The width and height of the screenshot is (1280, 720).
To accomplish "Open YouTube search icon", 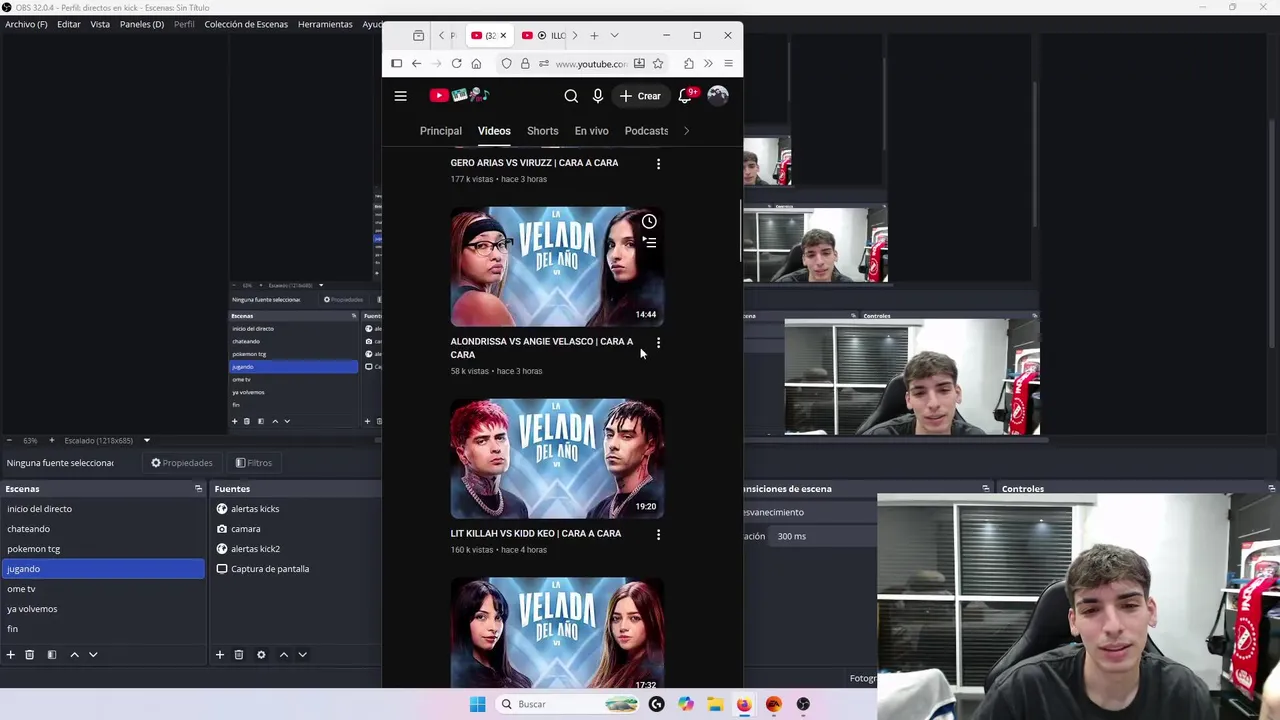I will click(x=571, y=96).
